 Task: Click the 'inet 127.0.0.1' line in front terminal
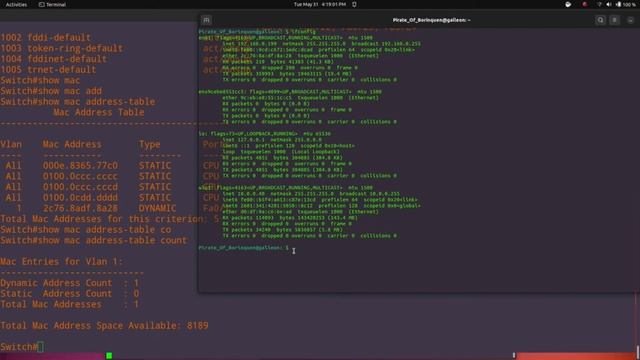tap(272, 140)
